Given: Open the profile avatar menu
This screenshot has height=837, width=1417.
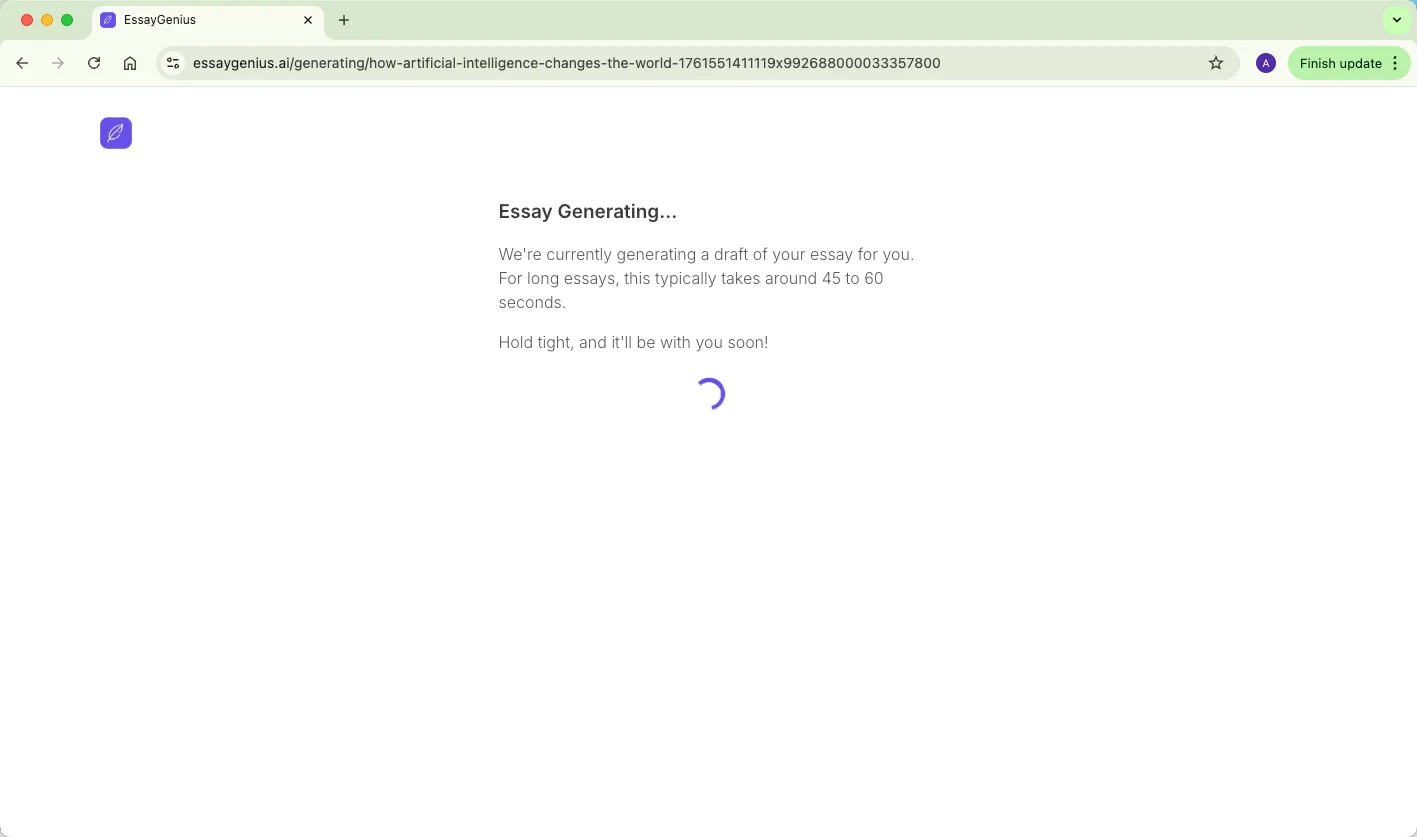Looking at the screenshot, I should tap(1265, 63).
